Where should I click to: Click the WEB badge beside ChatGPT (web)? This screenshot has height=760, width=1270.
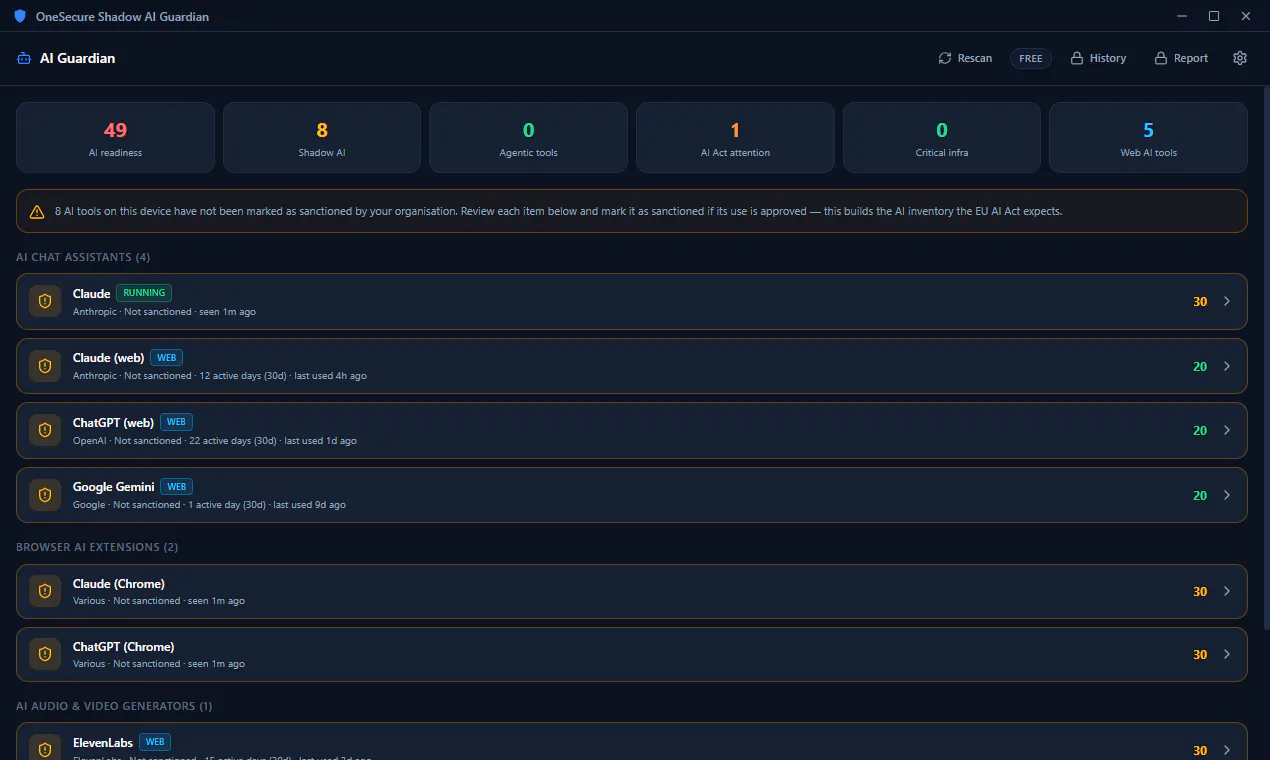176,422
